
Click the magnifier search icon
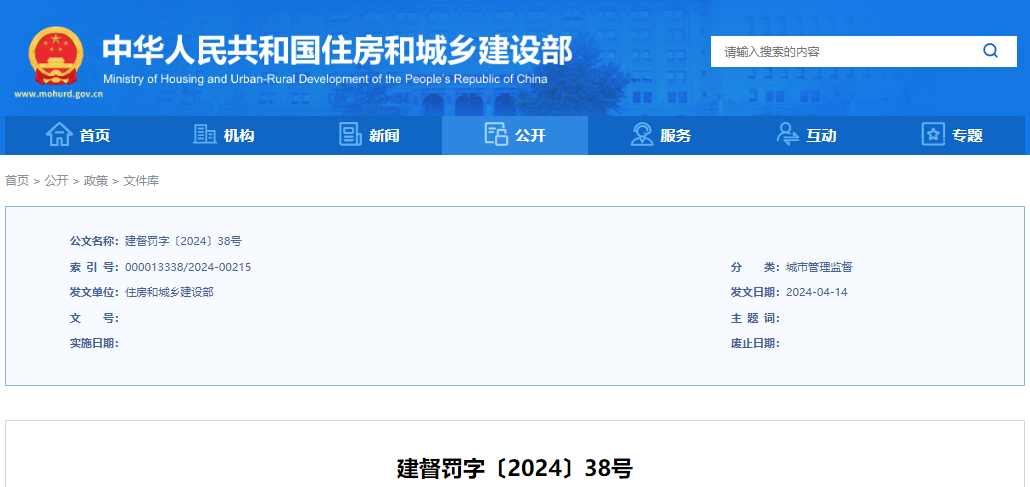pyautogui.click(x=990, y=51)
